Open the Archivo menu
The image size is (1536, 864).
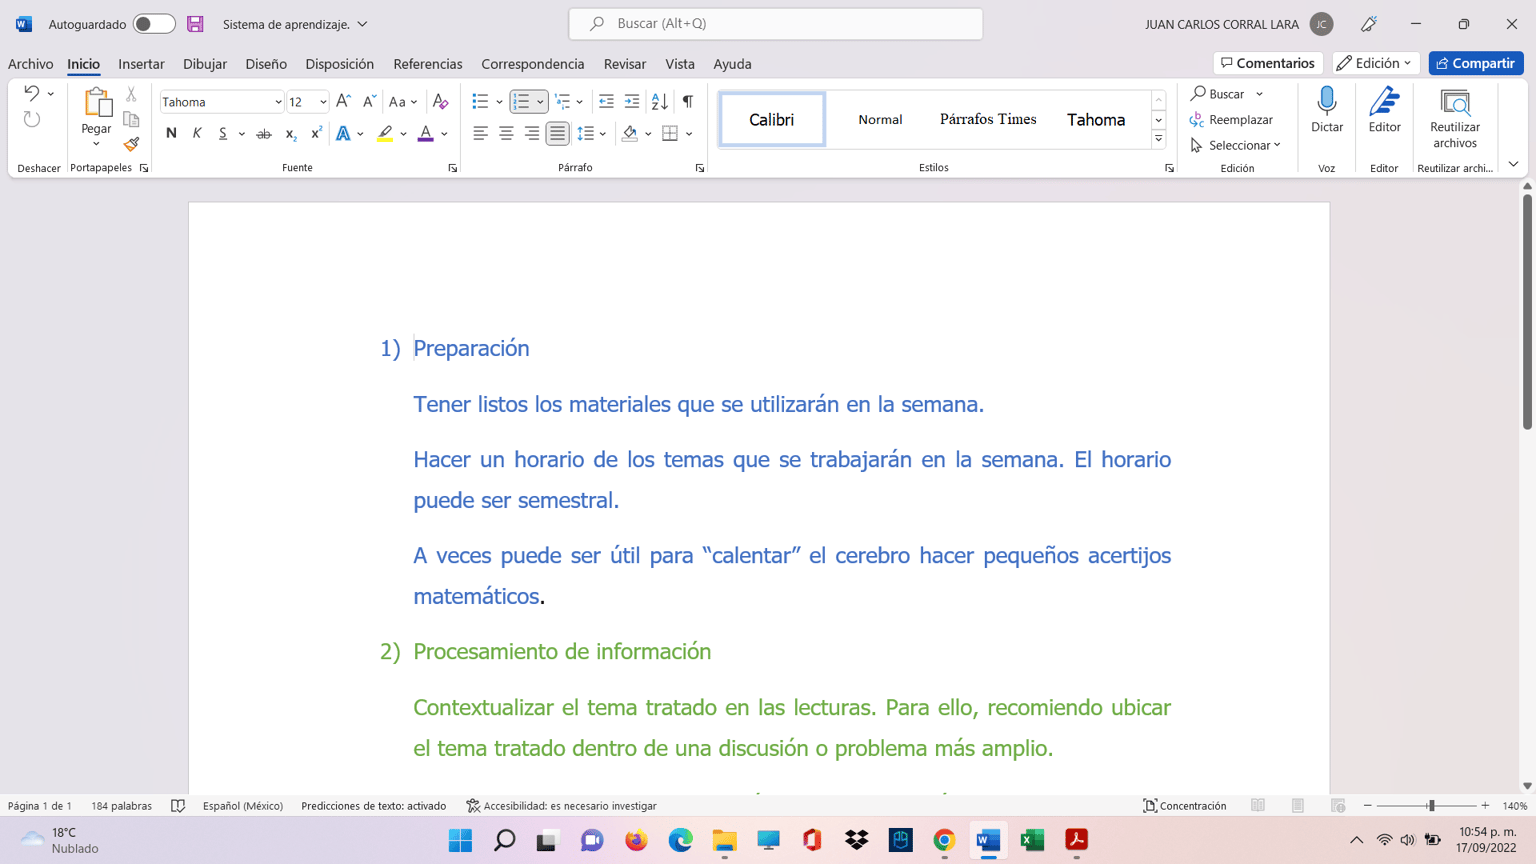point(31,64)
